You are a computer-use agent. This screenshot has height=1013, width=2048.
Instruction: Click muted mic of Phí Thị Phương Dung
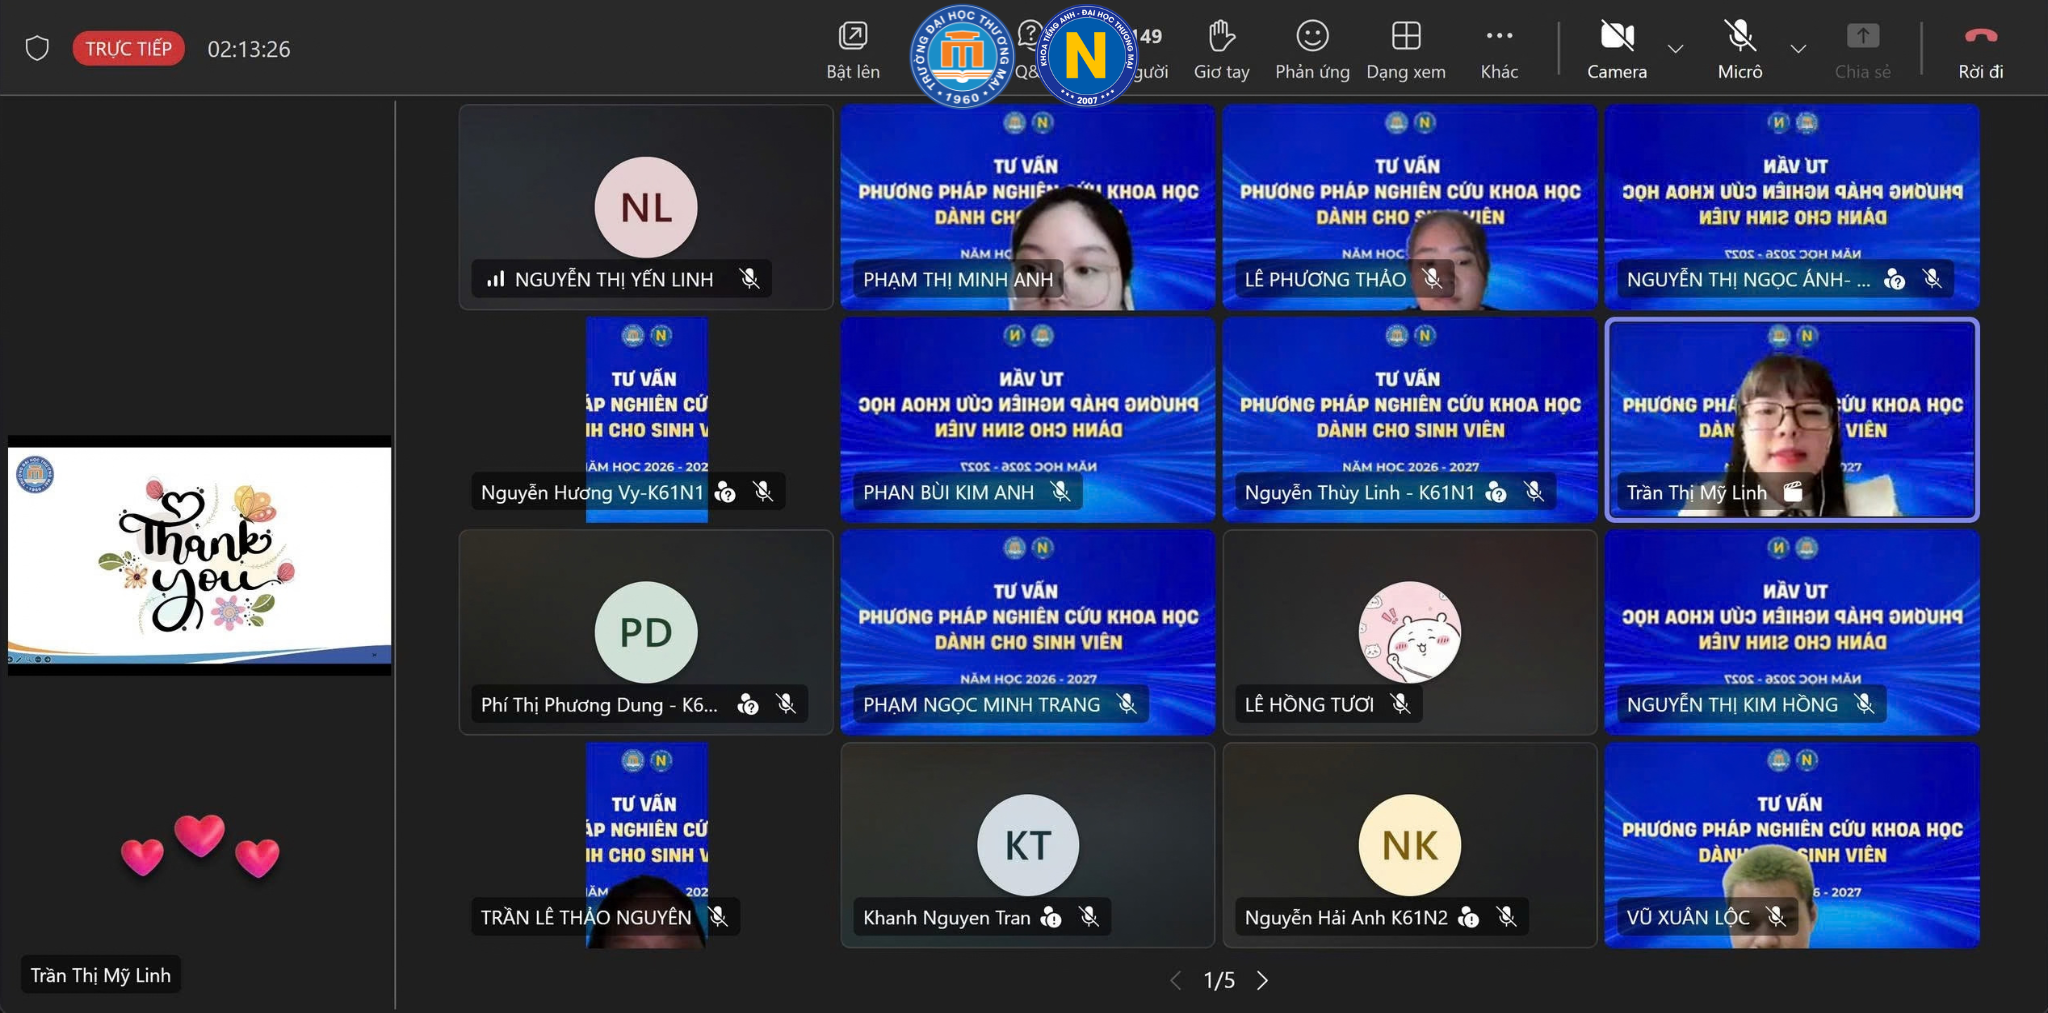786,704
